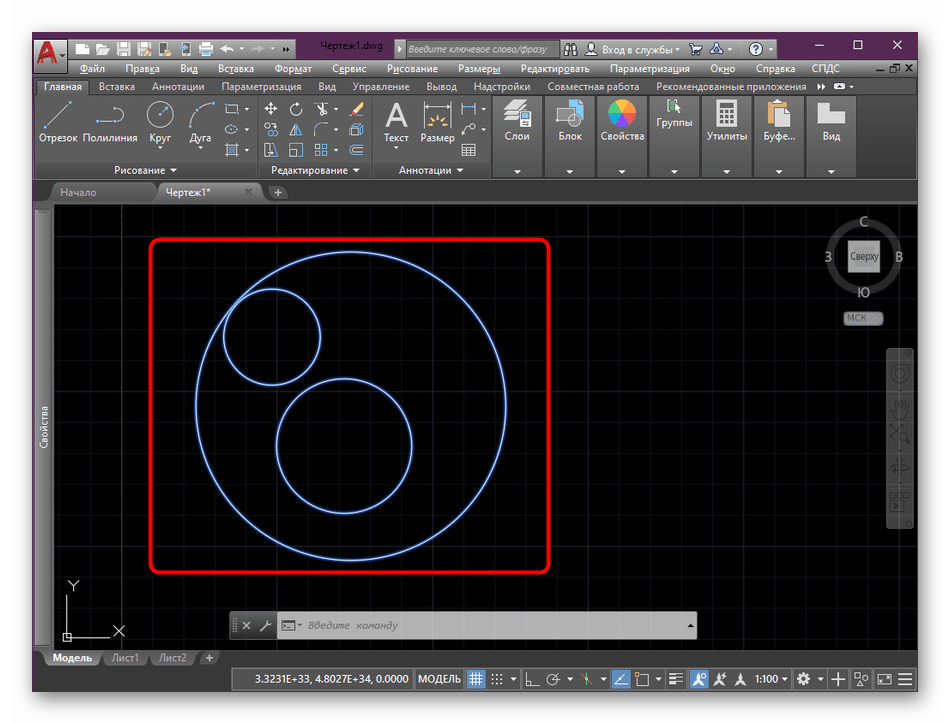The image size is (950, 724).
Task: Select the Круг circle tool
Action: pos(160,123)
